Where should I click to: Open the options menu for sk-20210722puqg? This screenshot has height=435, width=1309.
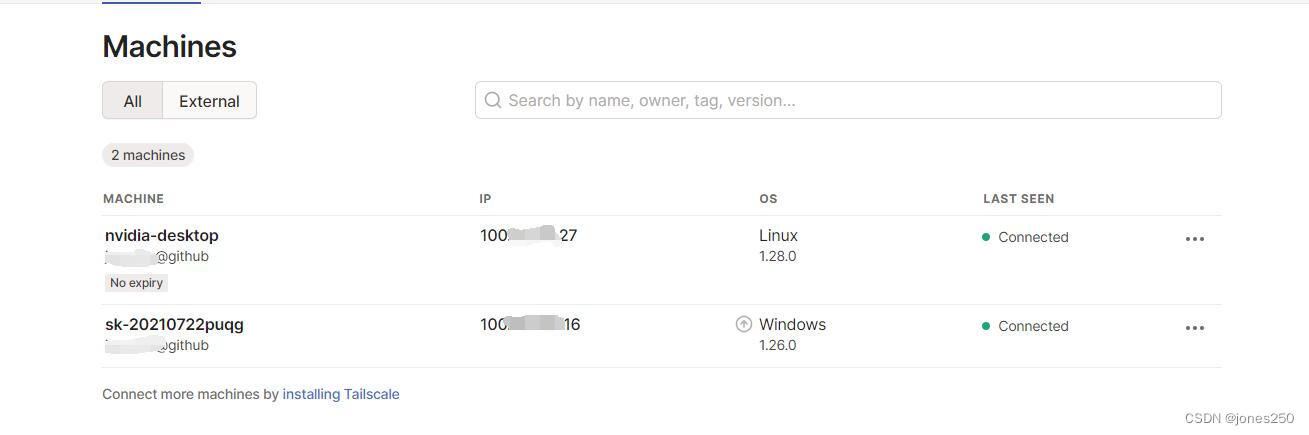1194,328
